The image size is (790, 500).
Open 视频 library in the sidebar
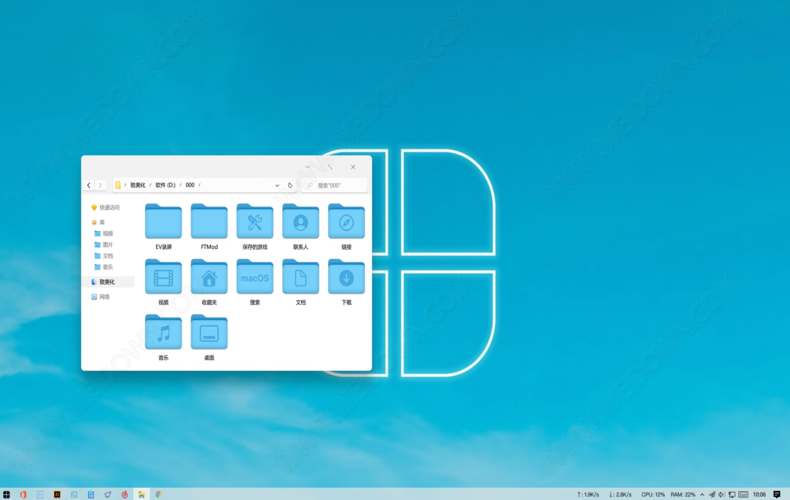click(x=104, y=233)
